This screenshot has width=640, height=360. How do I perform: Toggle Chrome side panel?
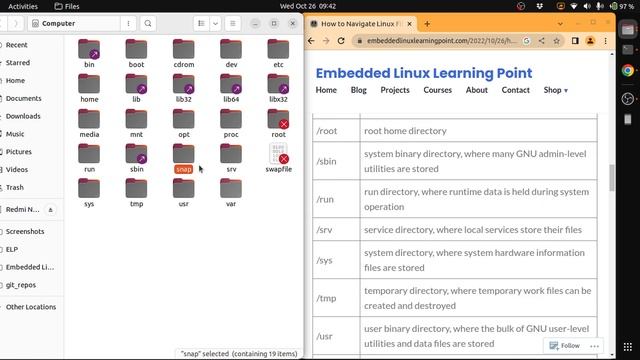coord(575,41)
